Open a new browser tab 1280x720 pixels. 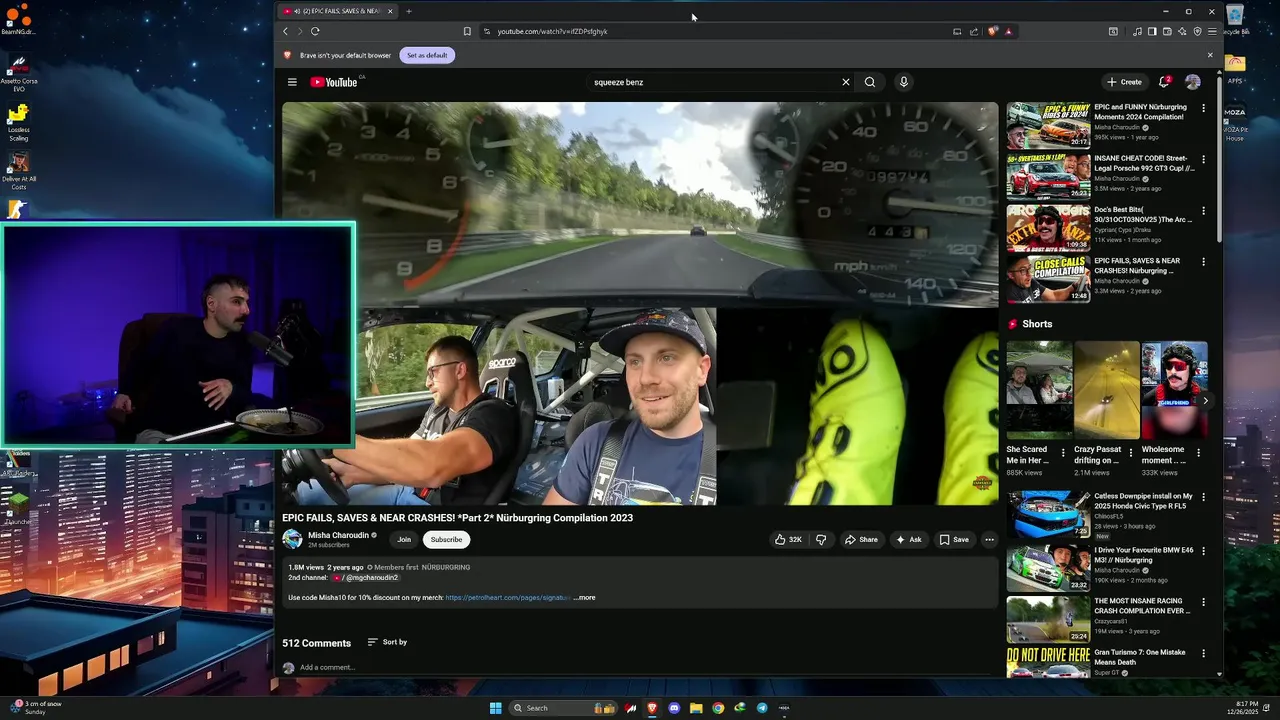click(408, 11)
